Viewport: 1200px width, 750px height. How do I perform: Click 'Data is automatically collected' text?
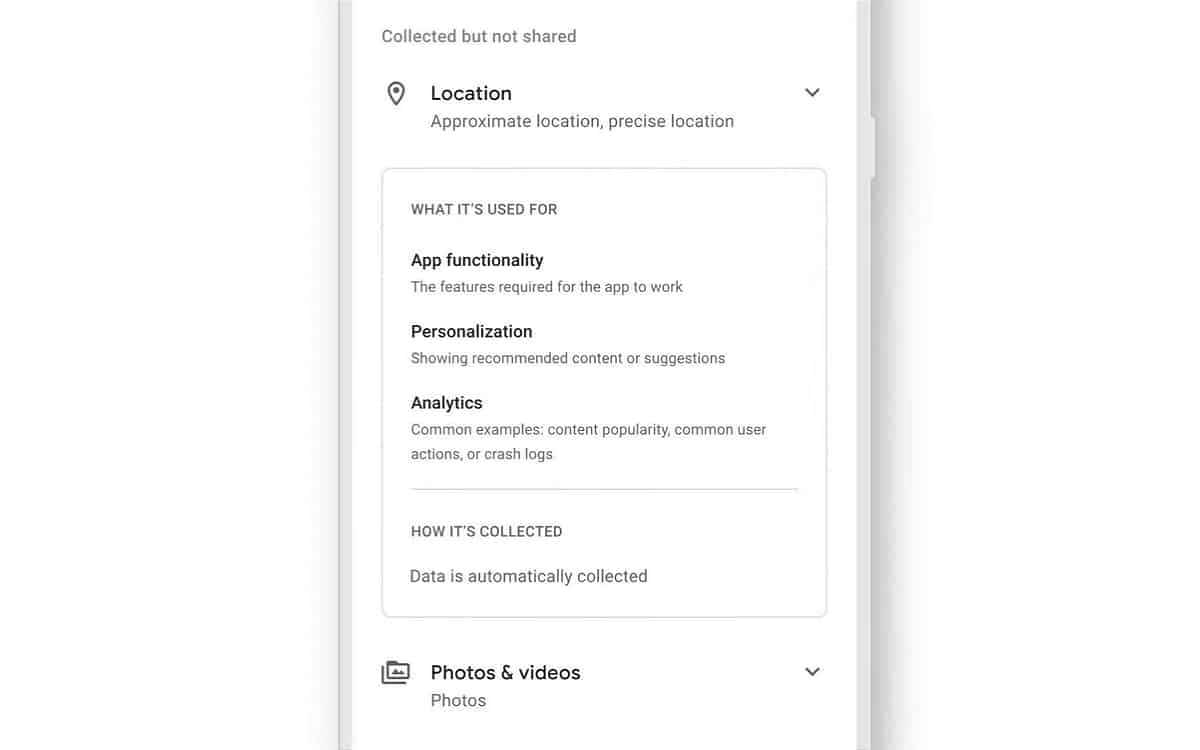(x=529, y=576)
